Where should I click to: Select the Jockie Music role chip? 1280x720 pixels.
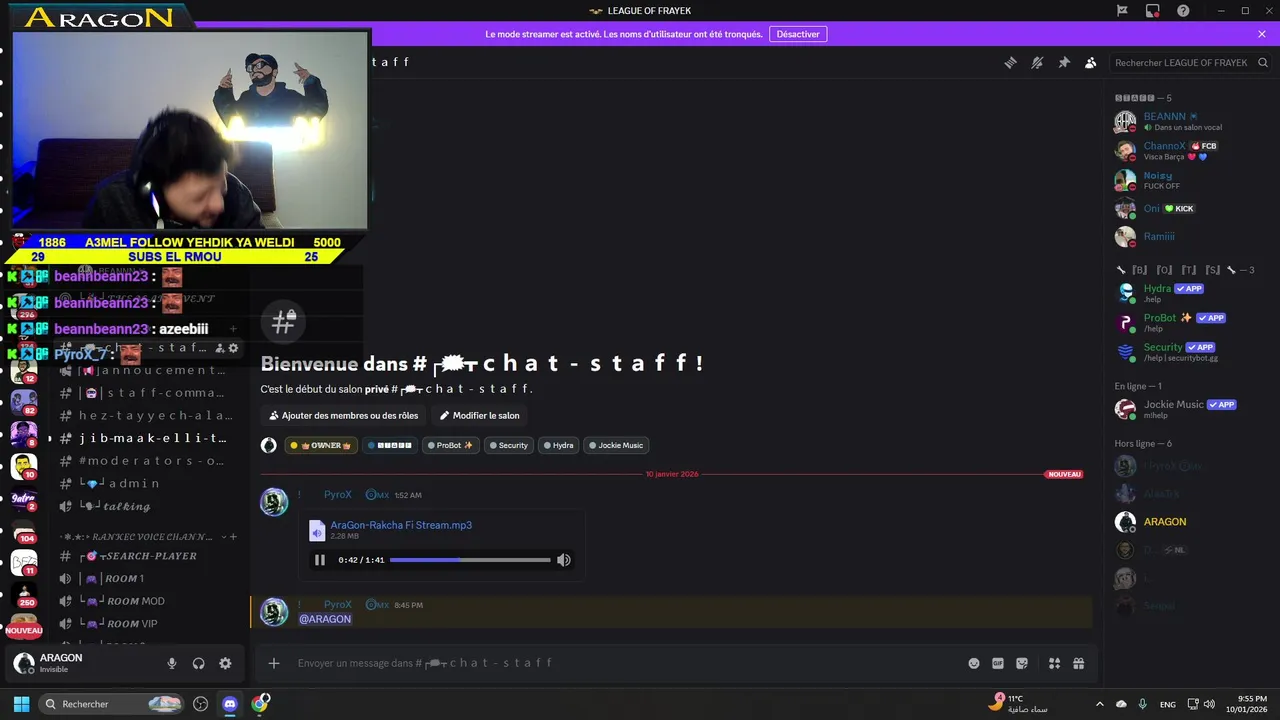(x=616, y=445)
